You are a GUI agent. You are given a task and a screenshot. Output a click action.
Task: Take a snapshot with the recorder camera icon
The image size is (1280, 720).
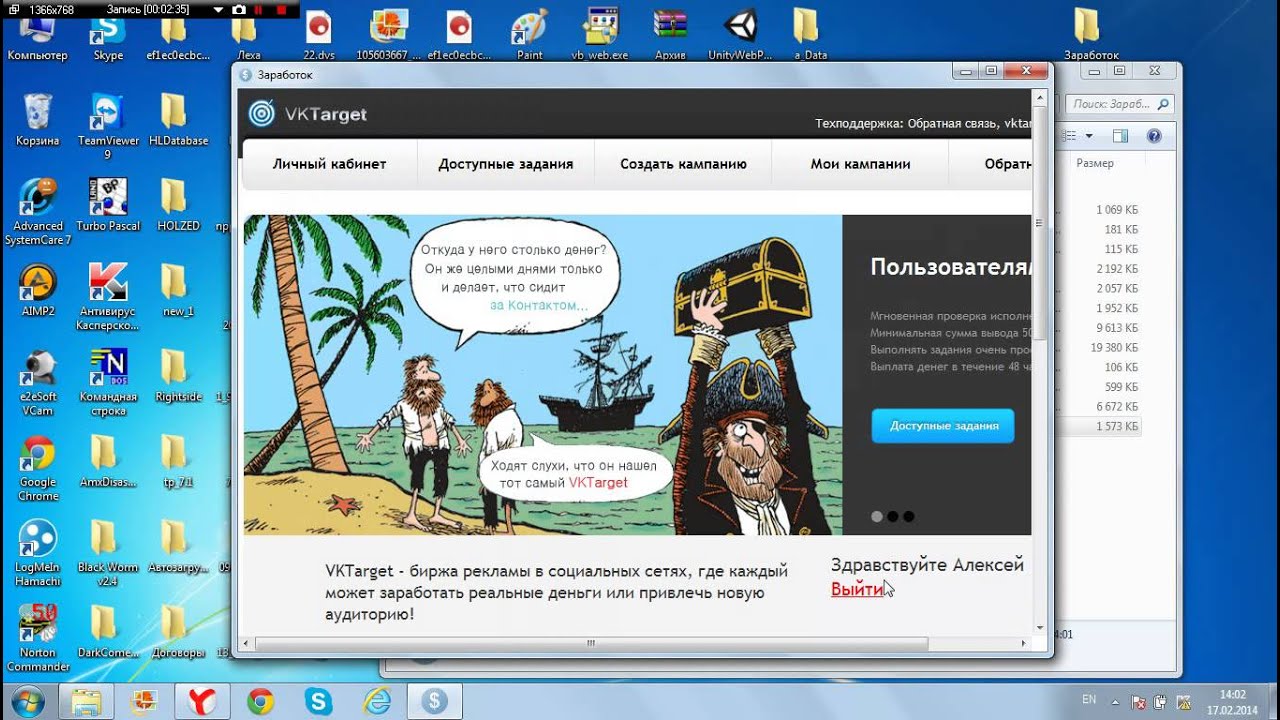point(239,9)
